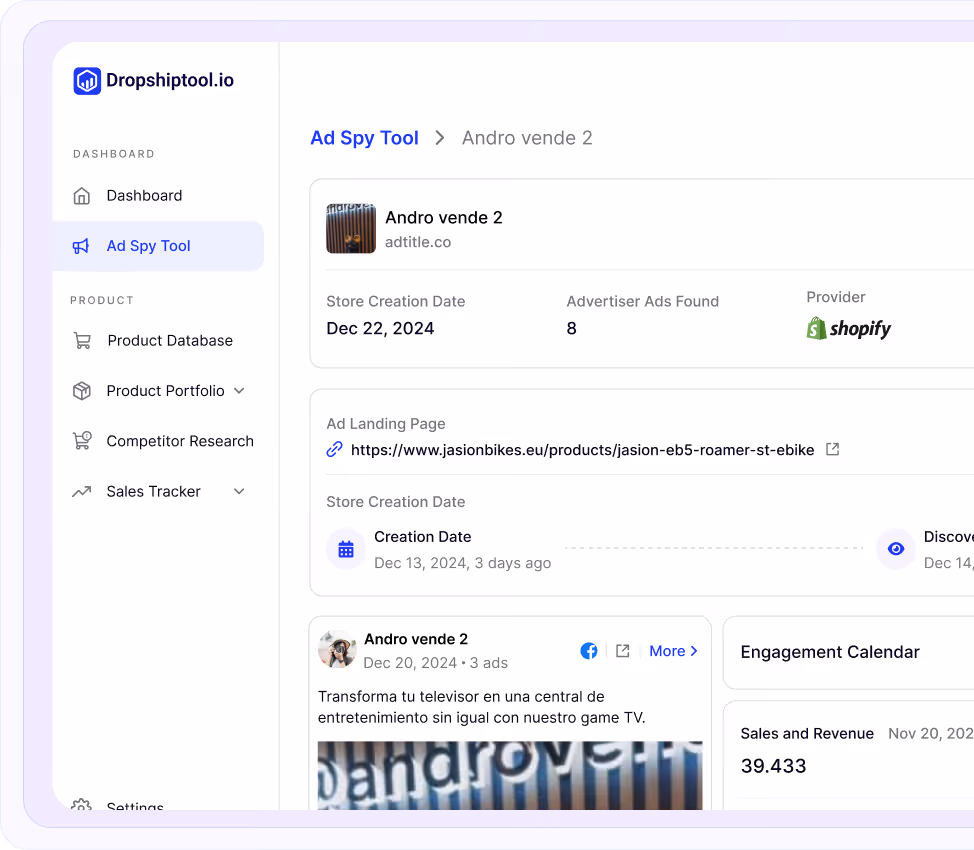This screenshot has height=850, width=974.
Task: Click the ad creative image preview
Action: (510, 775)
